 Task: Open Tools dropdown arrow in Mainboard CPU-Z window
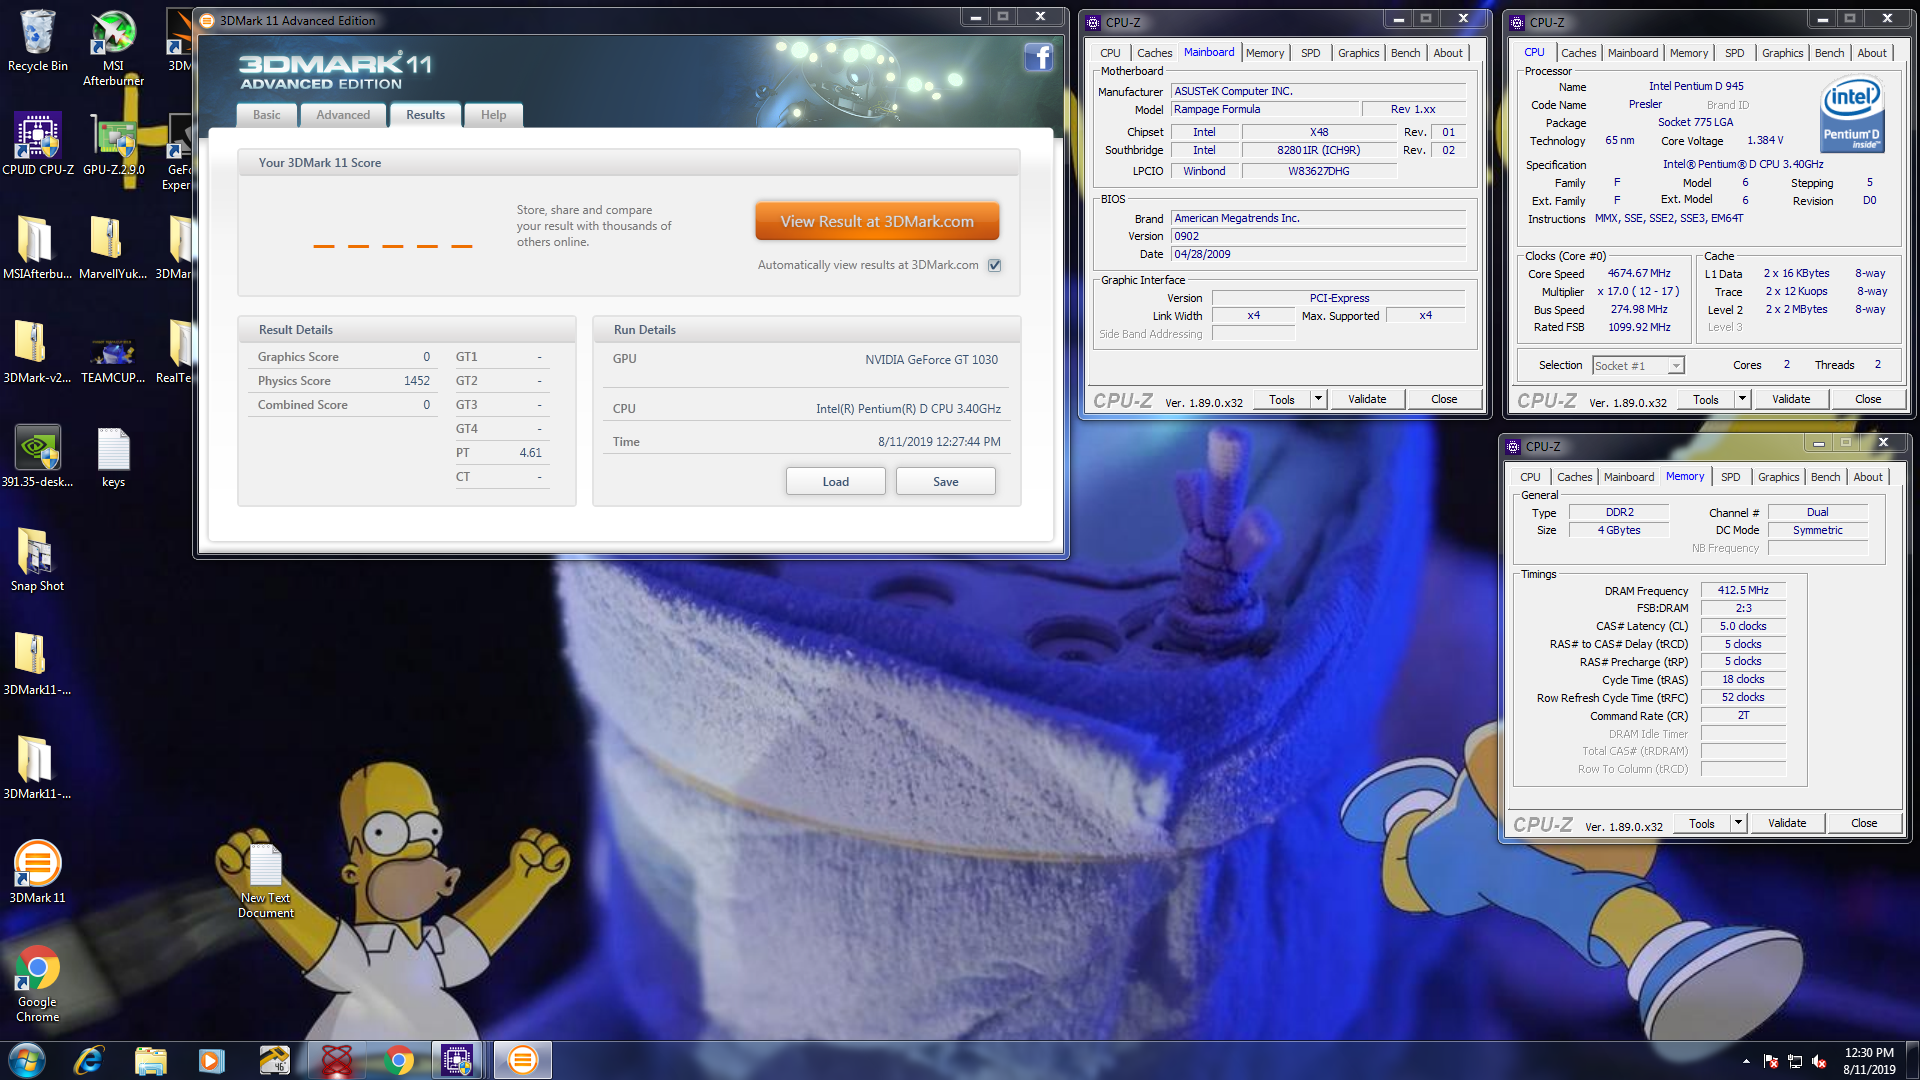[1318, 399]
